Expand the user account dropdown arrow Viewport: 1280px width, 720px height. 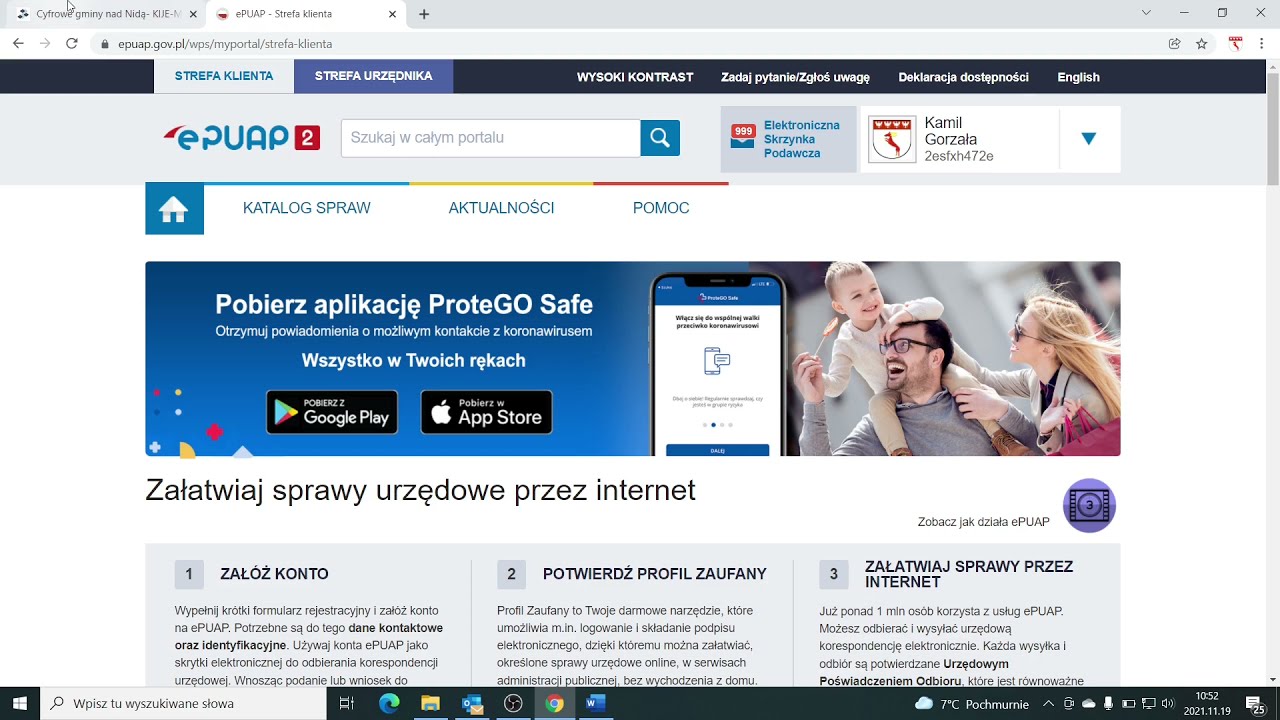pyautogui.click(x=1089, y=139)
